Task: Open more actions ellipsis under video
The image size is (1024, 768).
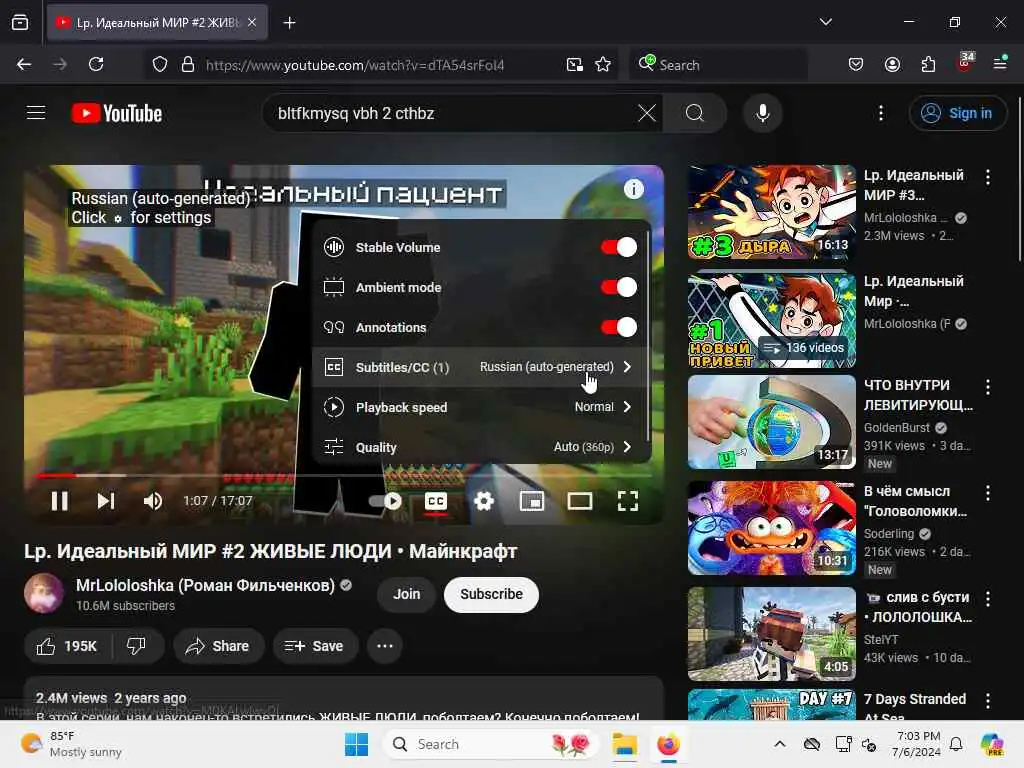Action: click(385, 646)
